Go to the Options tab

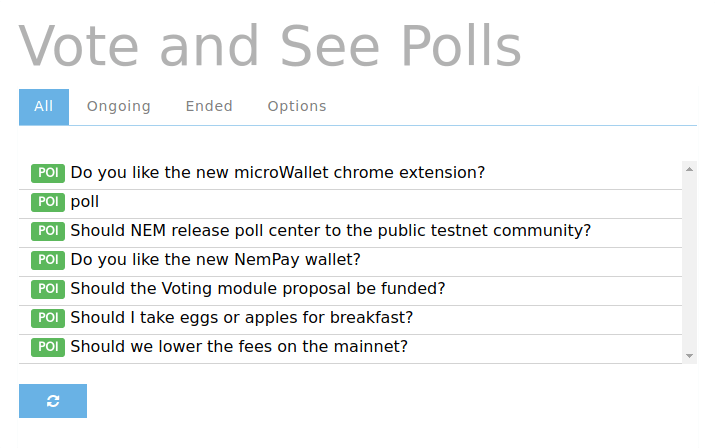pos(297,106)
